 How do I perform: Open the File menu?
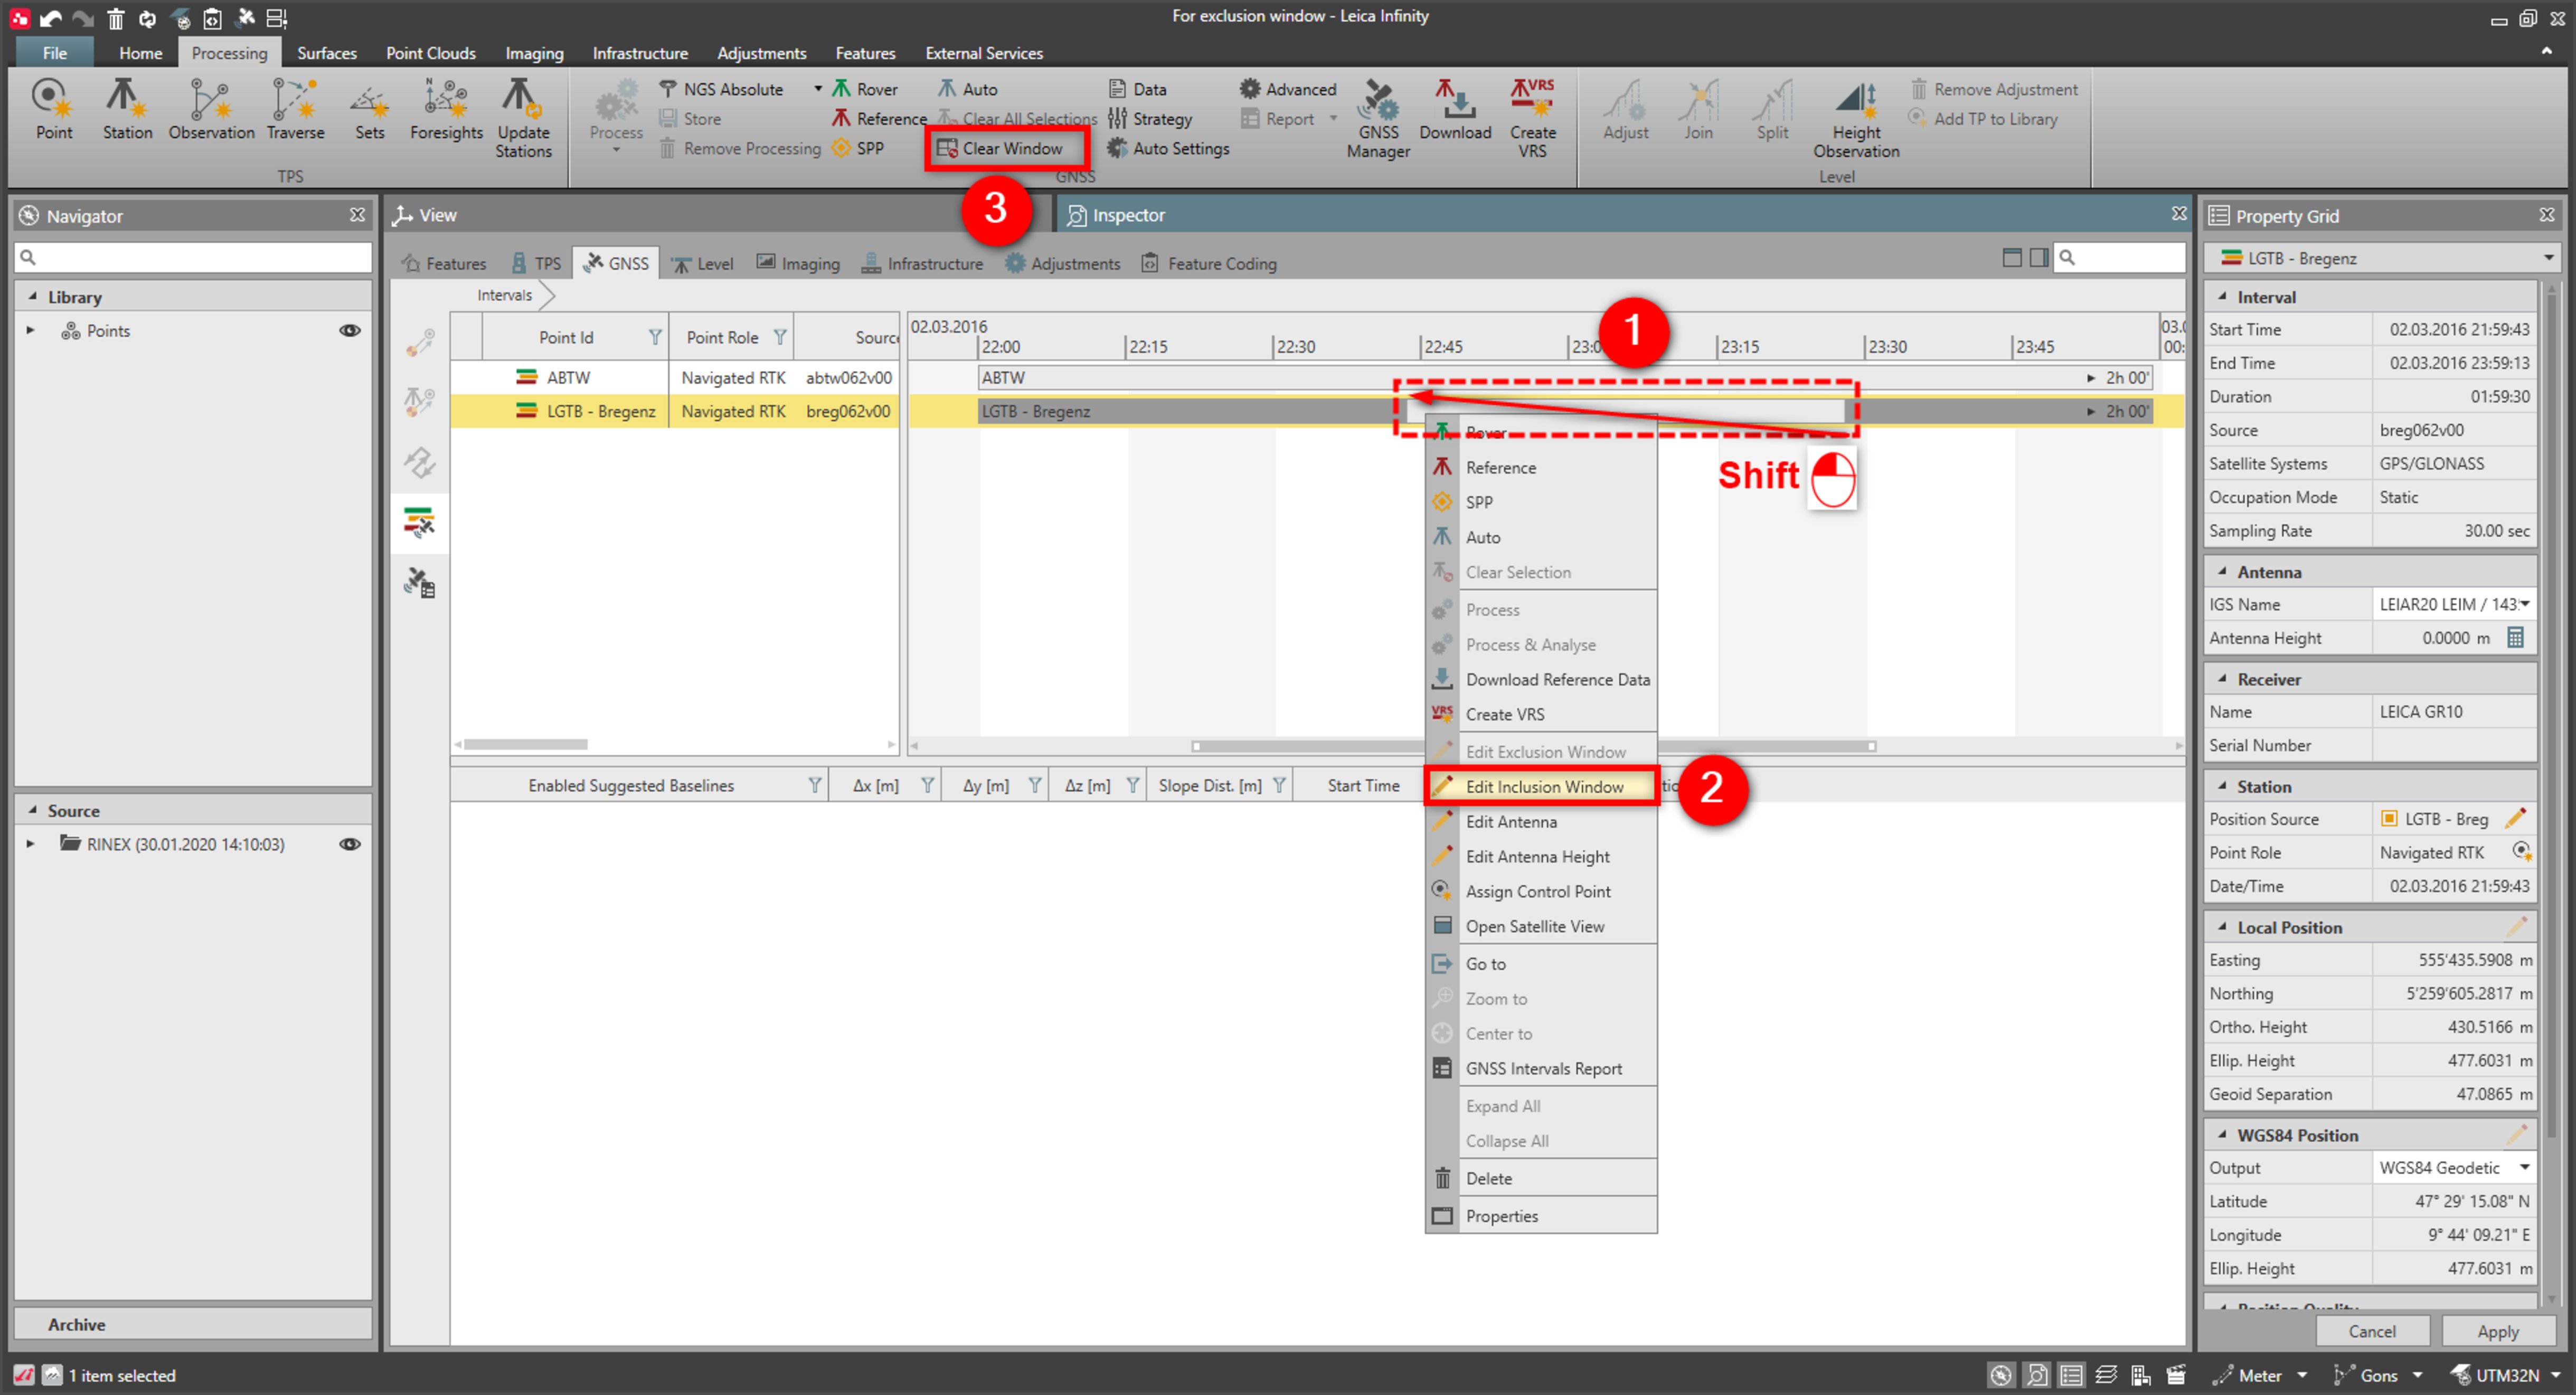[55, 53]
